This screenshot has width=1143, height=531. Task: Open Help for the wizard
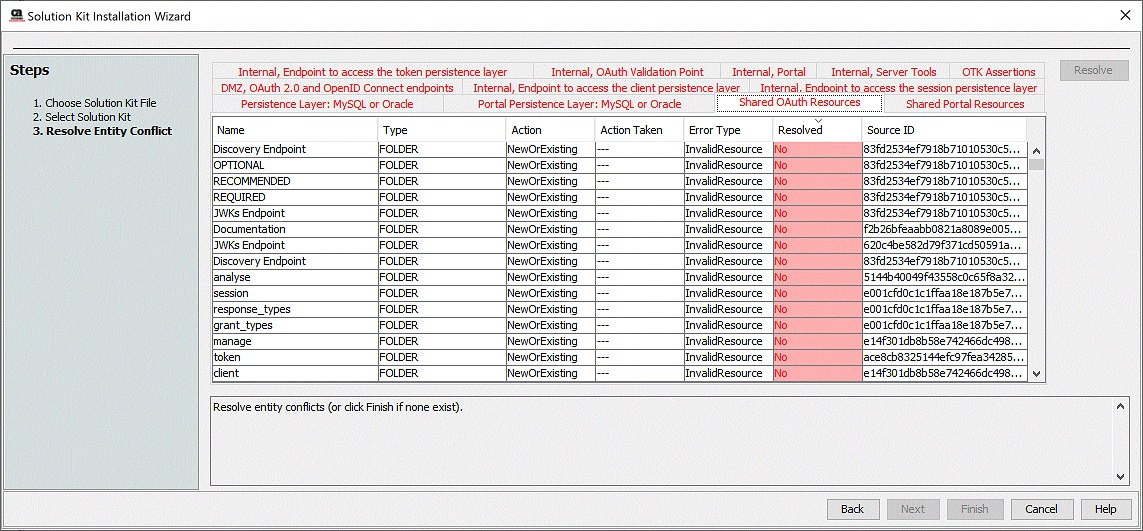(1105, 509)
